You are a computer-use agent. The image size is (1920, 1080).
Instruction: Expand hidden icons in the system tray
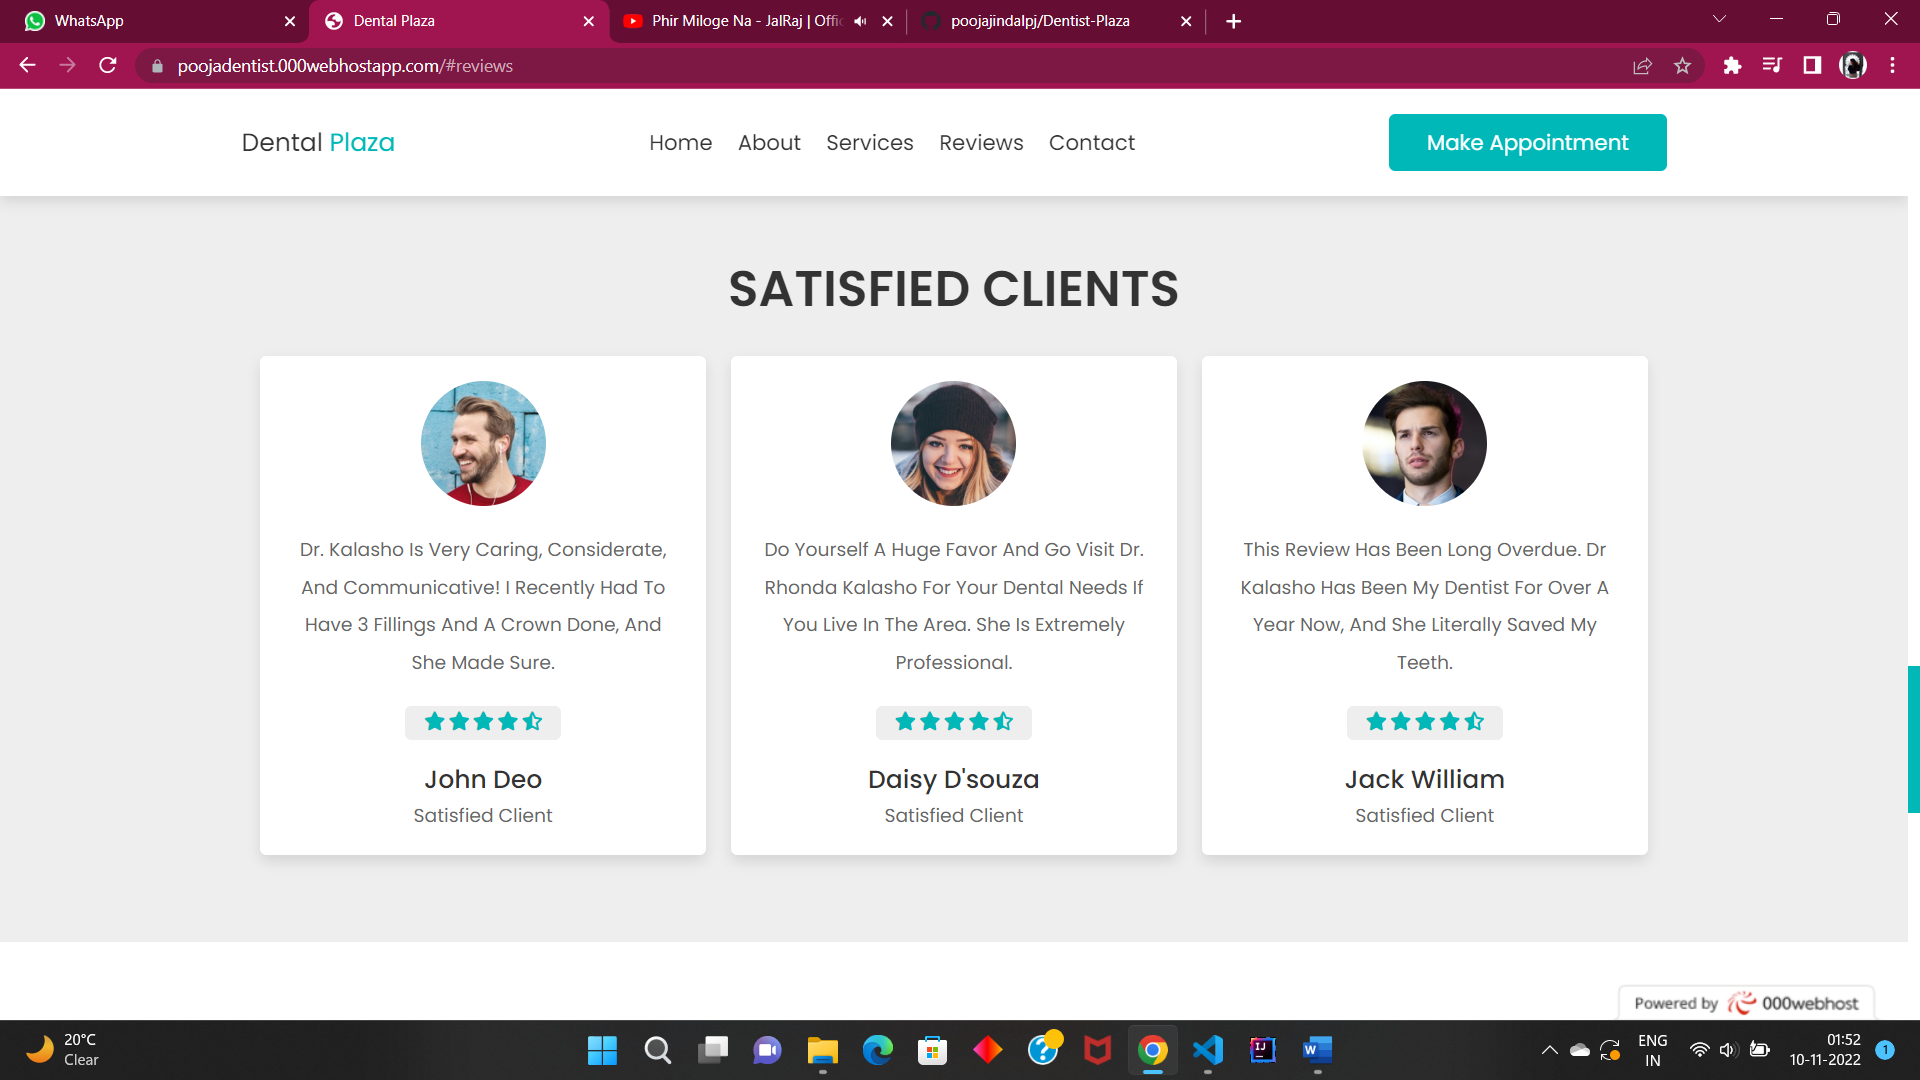click(1549, 1050)
